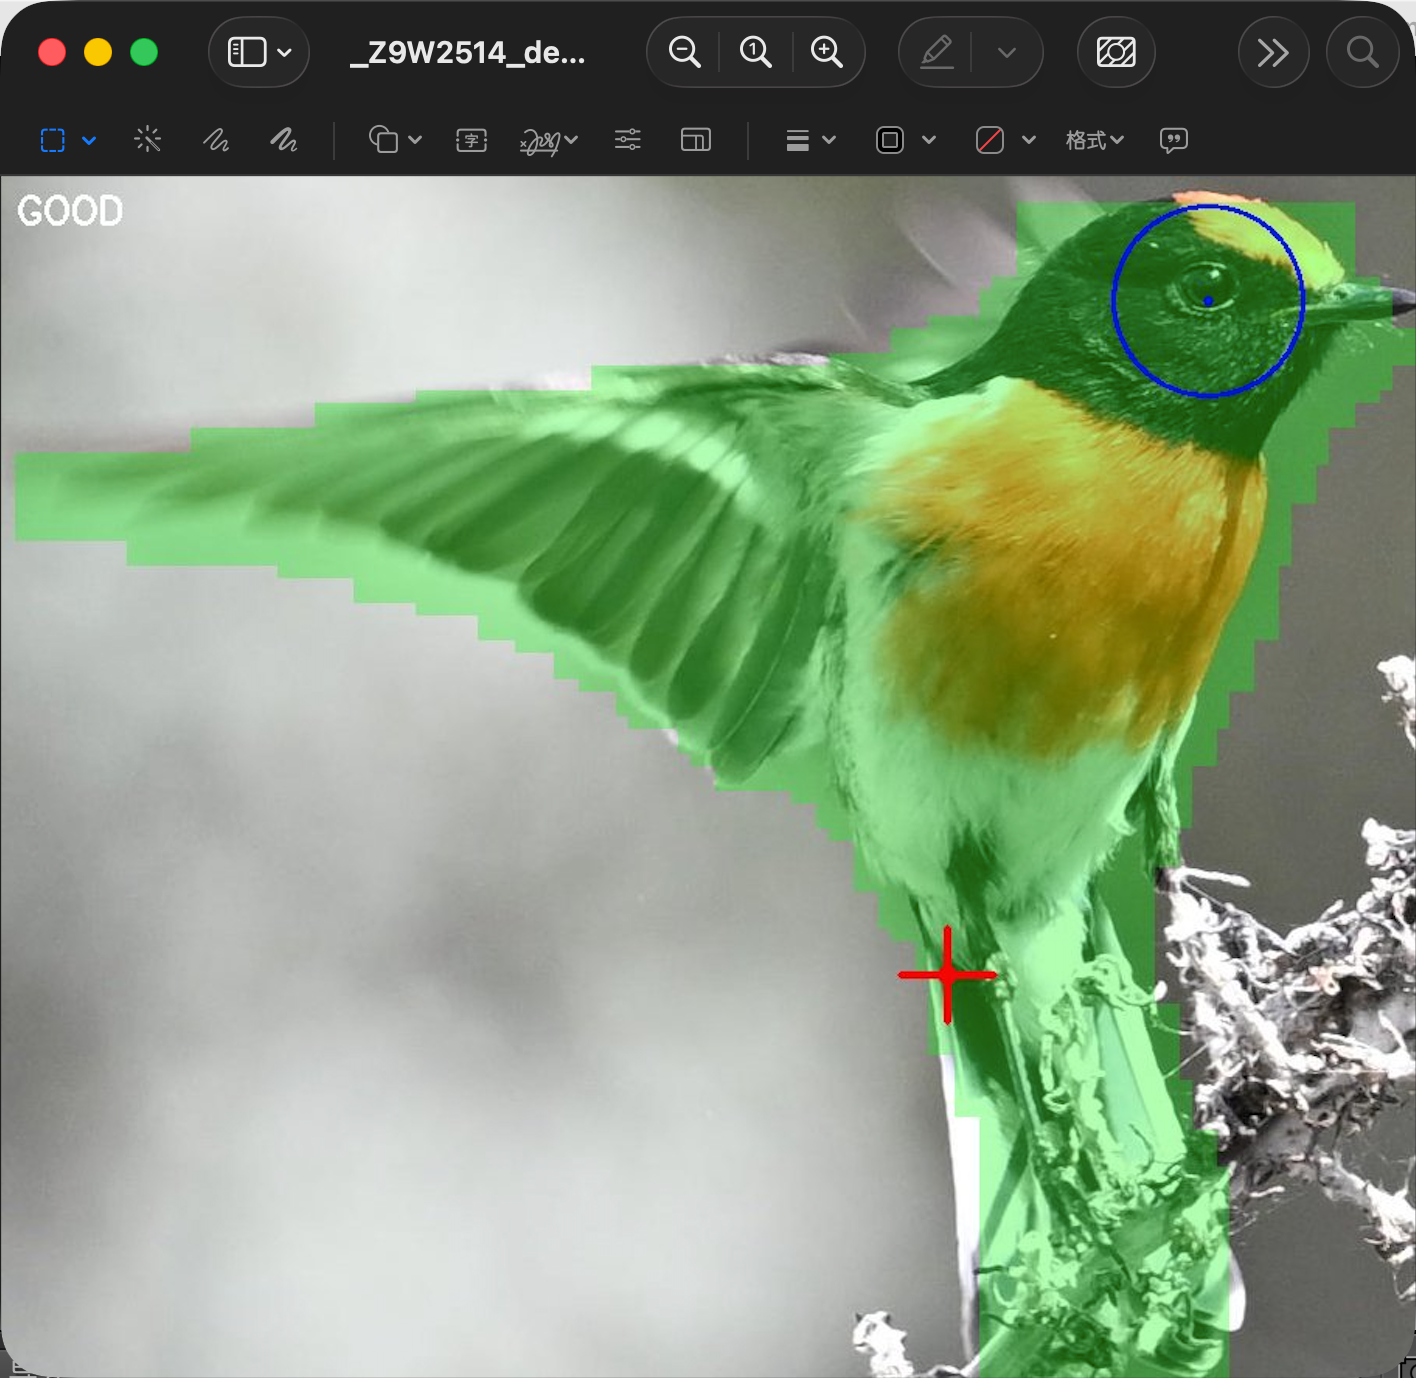Choose the Sketch pen tool
Screen dimensions: 1416x1378
tap(216, 140)
